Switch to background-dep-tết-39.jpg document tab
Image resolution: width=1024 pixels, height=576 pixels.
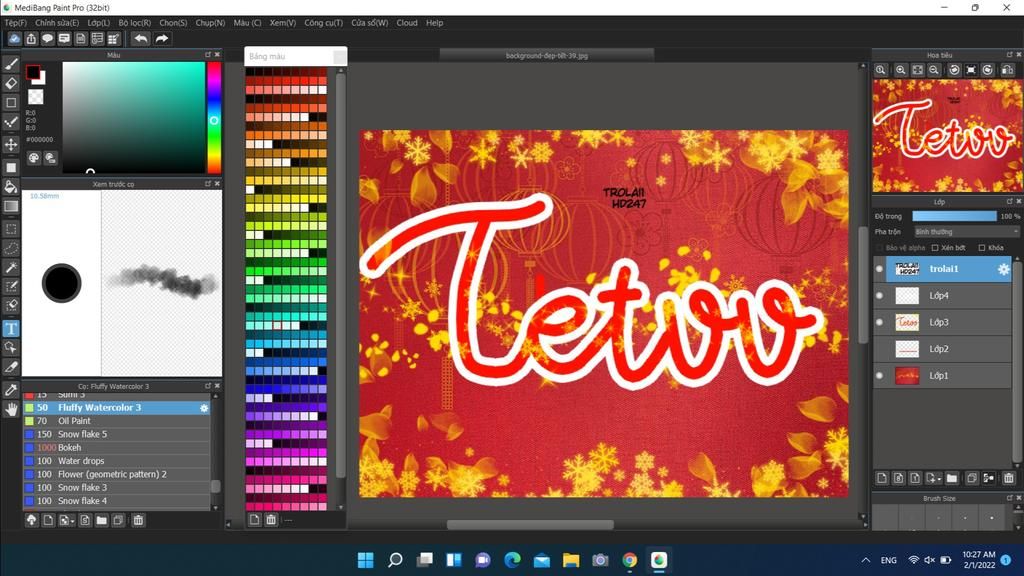547,56
